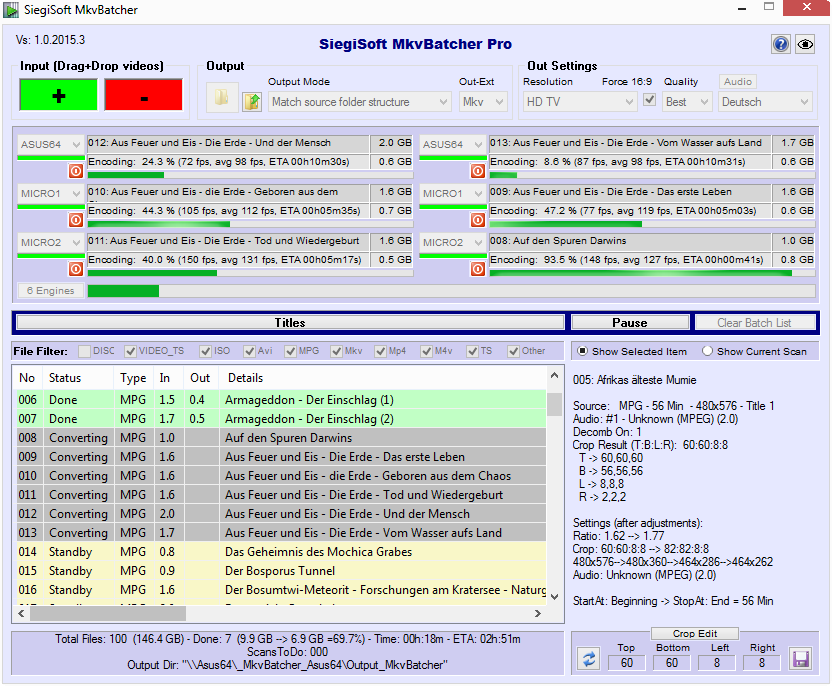This screenshot has width=832, height=686.
Task: Click the MkvBatcher app icon in title bar
Action: (x=10, y=10)
